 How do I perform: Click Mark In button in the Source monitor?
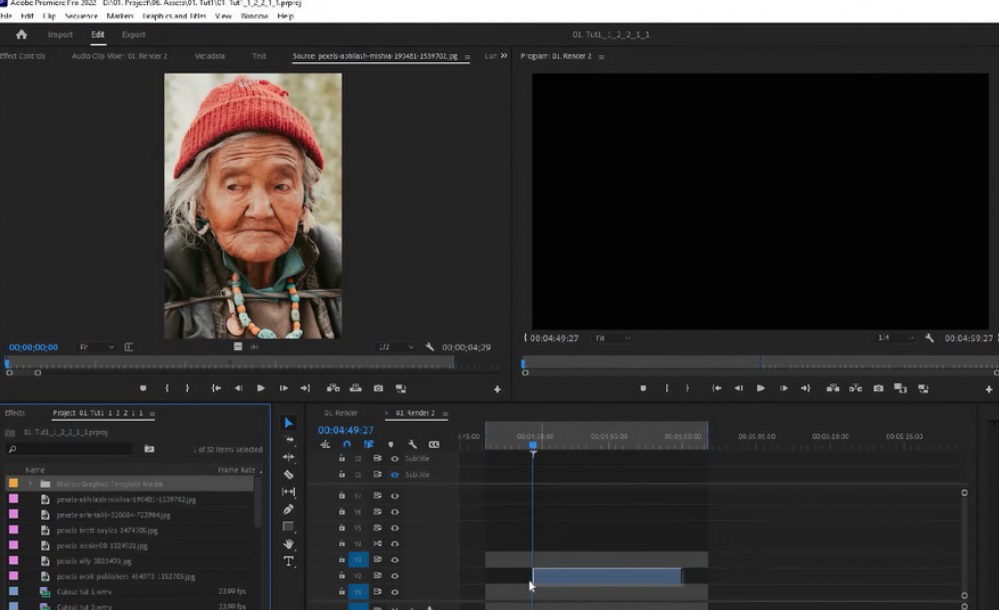[x=166, y=388]
